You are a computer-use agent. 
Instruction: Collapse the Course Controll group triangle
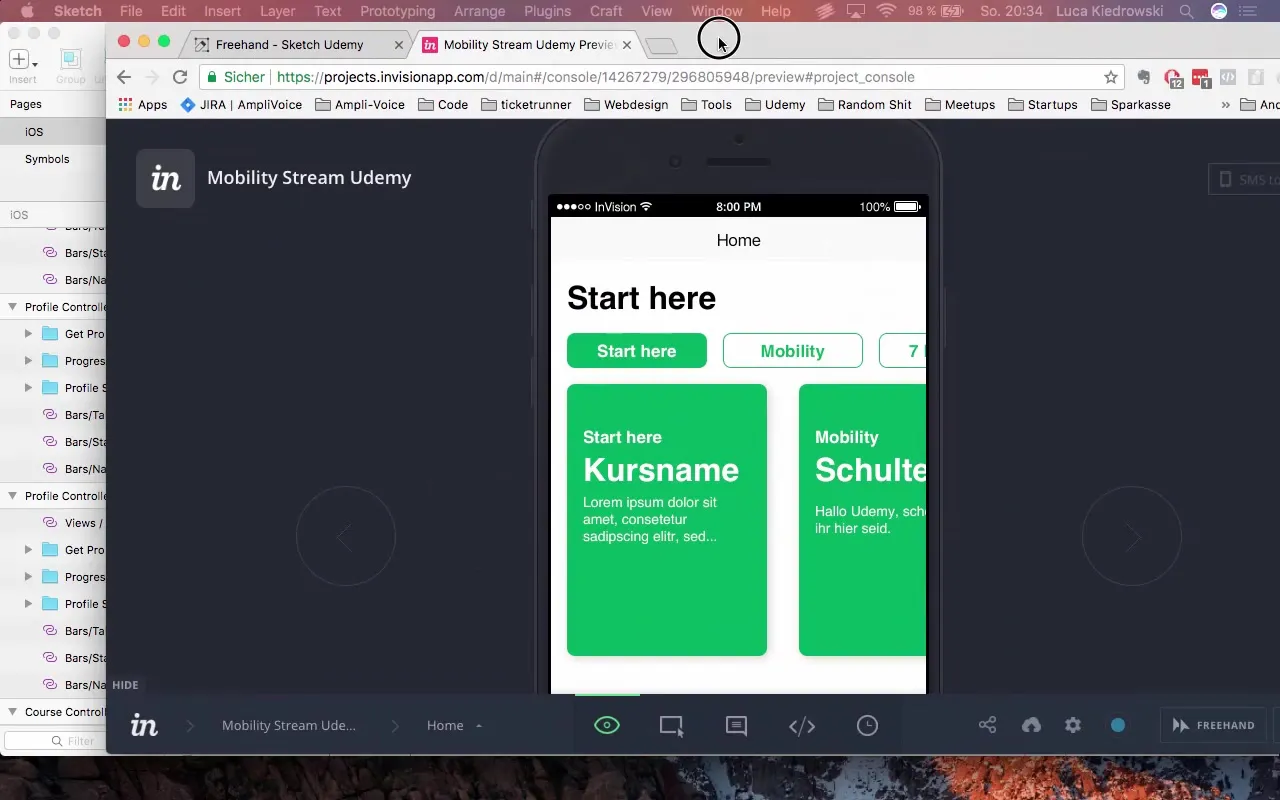point(13,712)
